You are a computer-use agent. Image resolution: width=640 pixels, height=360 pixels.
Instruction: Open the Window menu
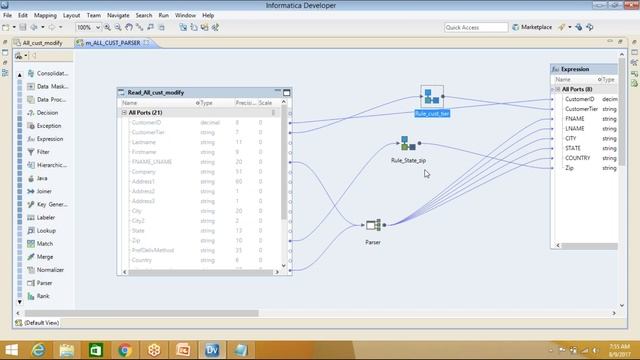click(185, 15)
